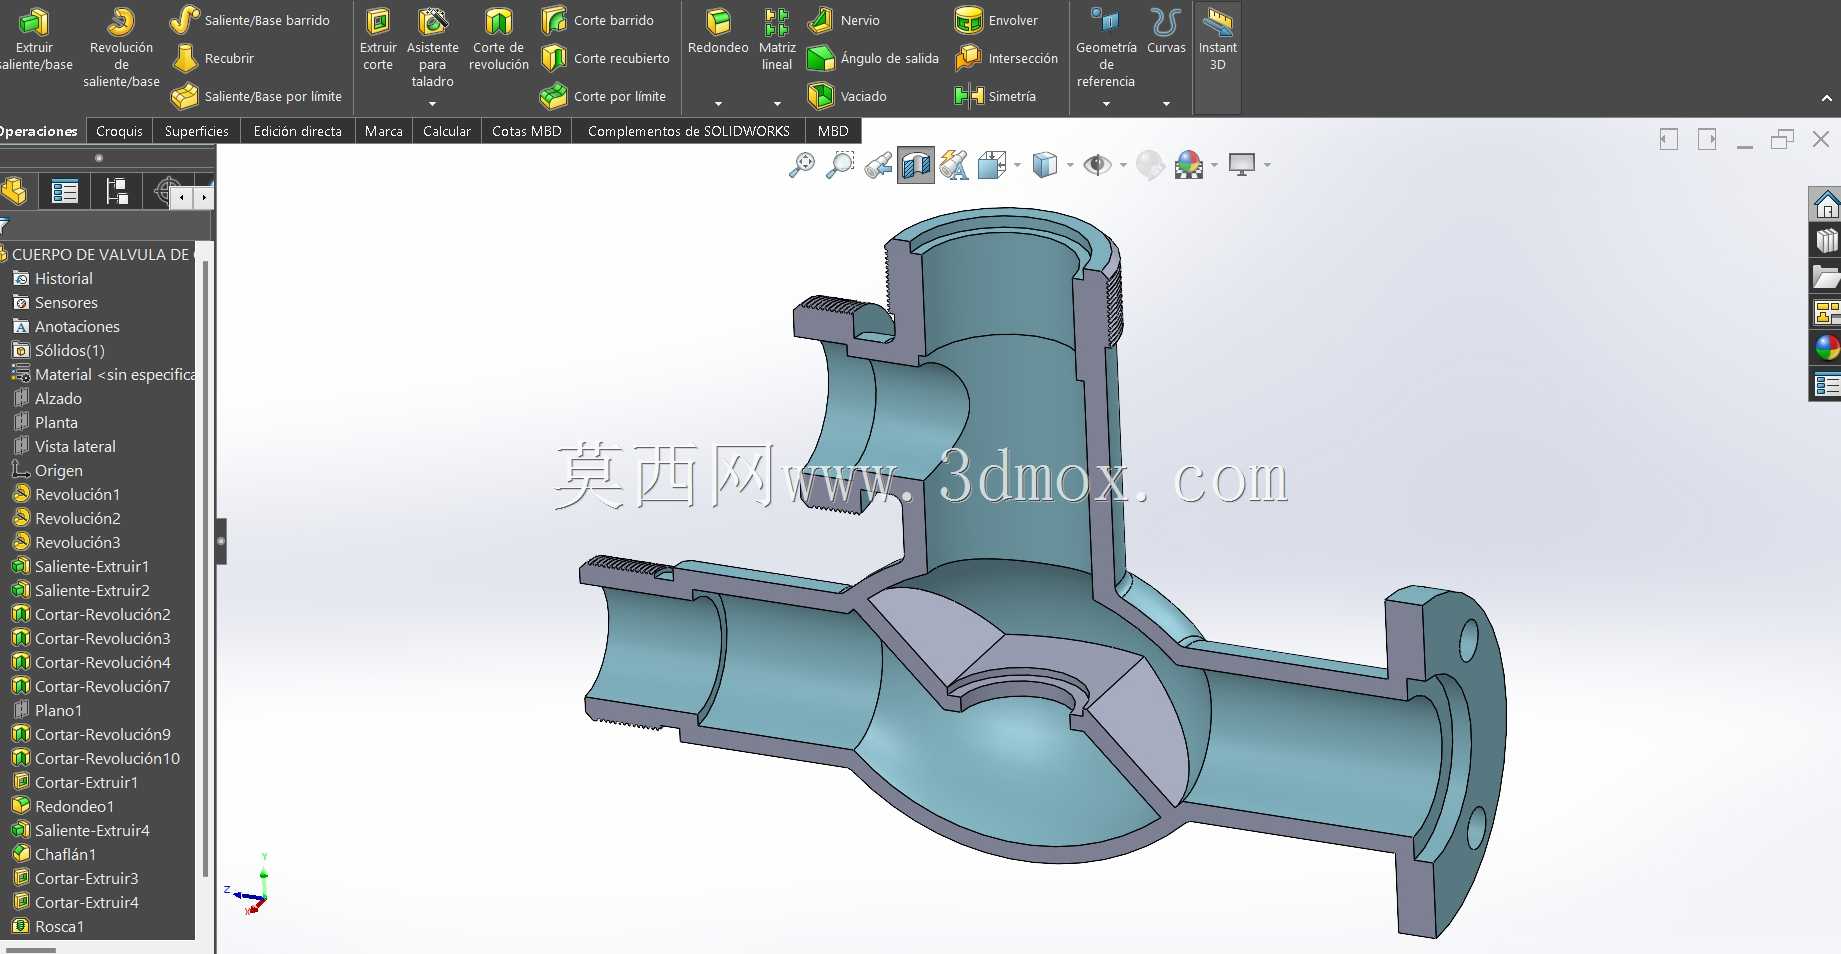
Task: Expand Geometría de referencia dropdown arrow
Action: tap(1106, 104)
